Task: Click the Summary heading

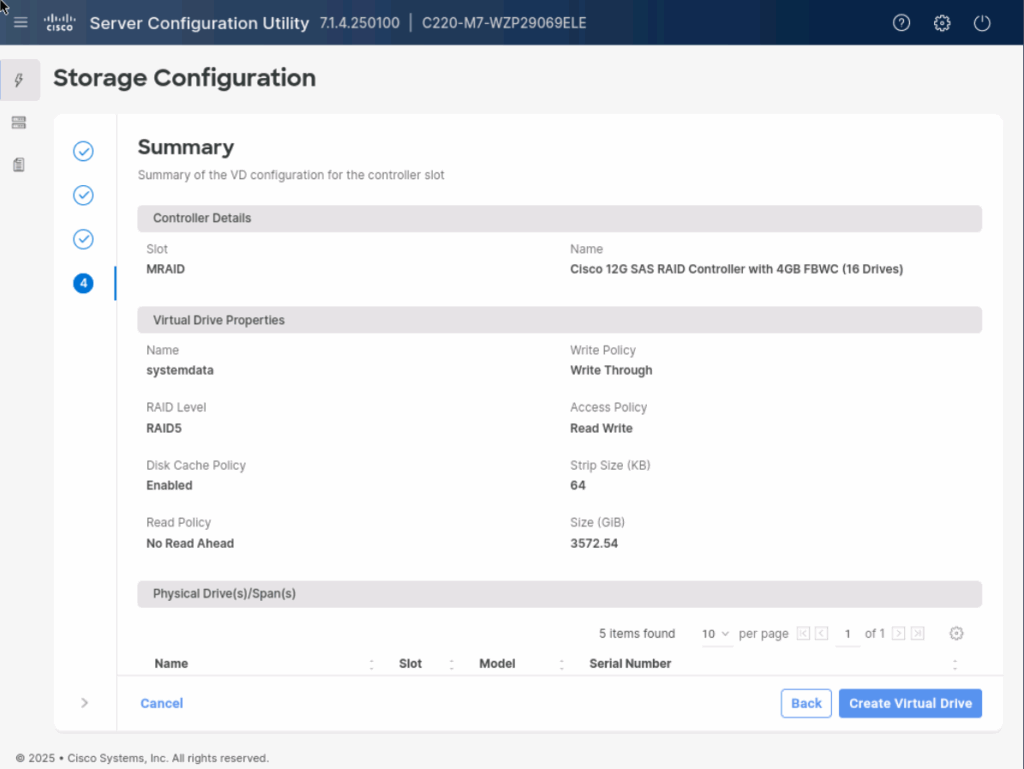Action: pyautogui.click(x=185, y=147)
